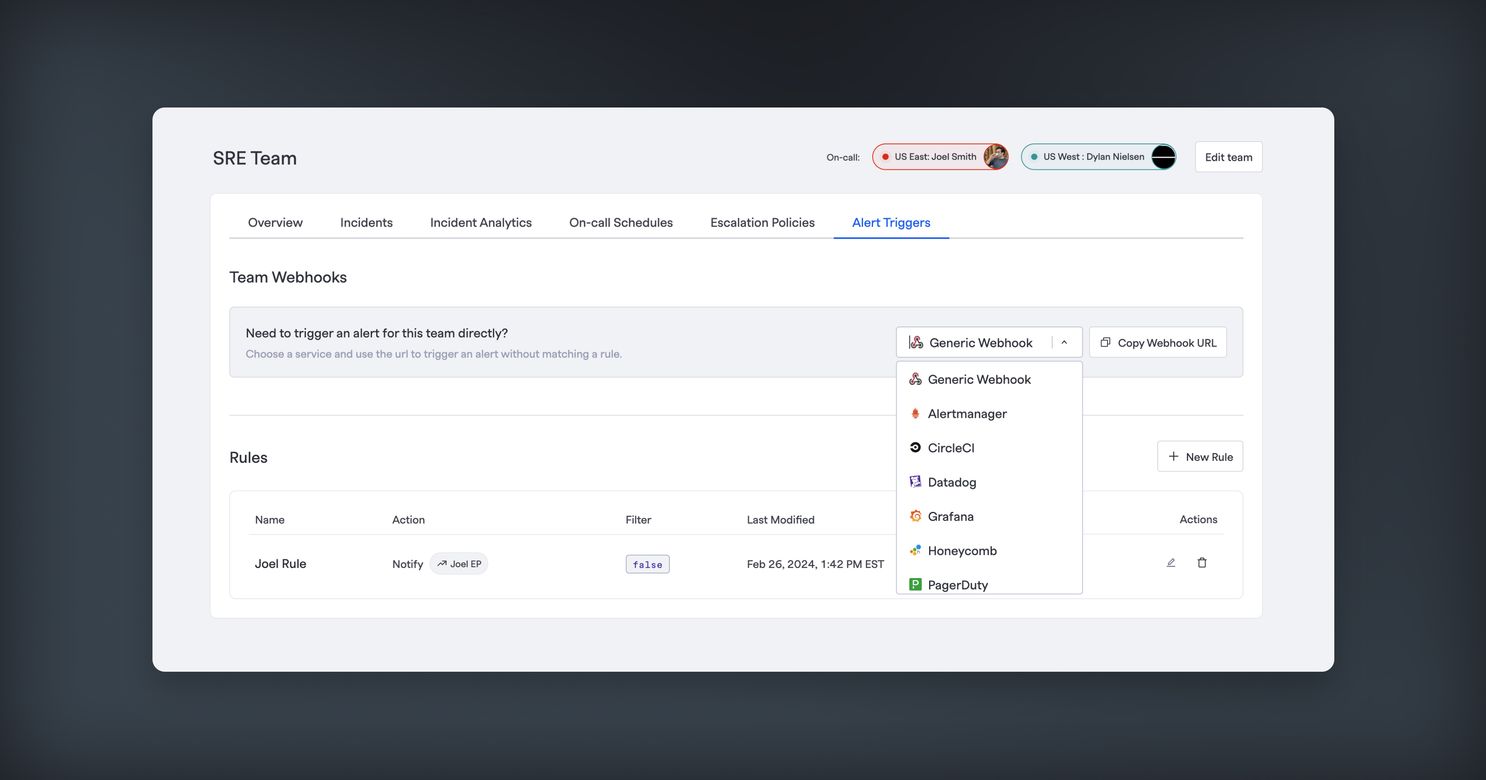1486x780 pixels.
Task: Open the US East: Joel Smith on-call badge
Action: click(940, 157)
